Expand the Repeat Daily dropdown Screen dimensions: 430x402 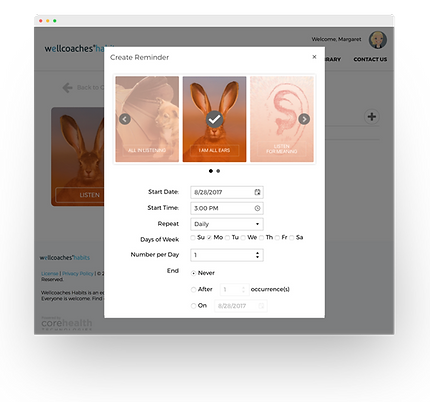coord(227,224)
